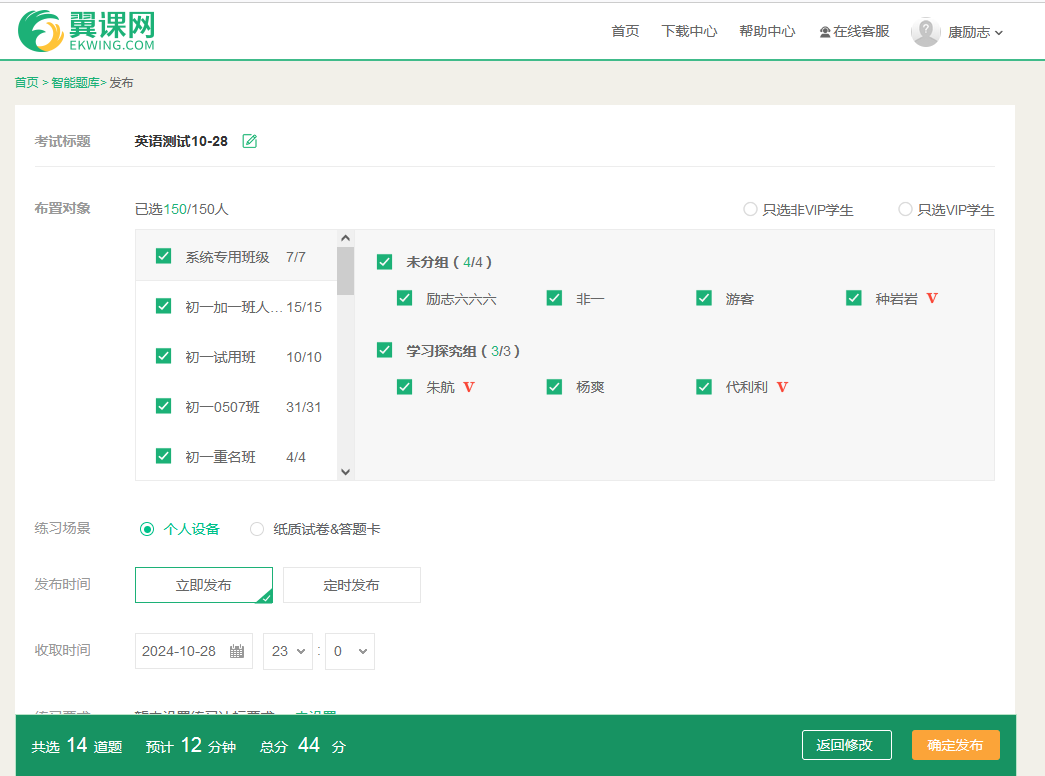Open the calendar icon in date field

click(237, 651)
